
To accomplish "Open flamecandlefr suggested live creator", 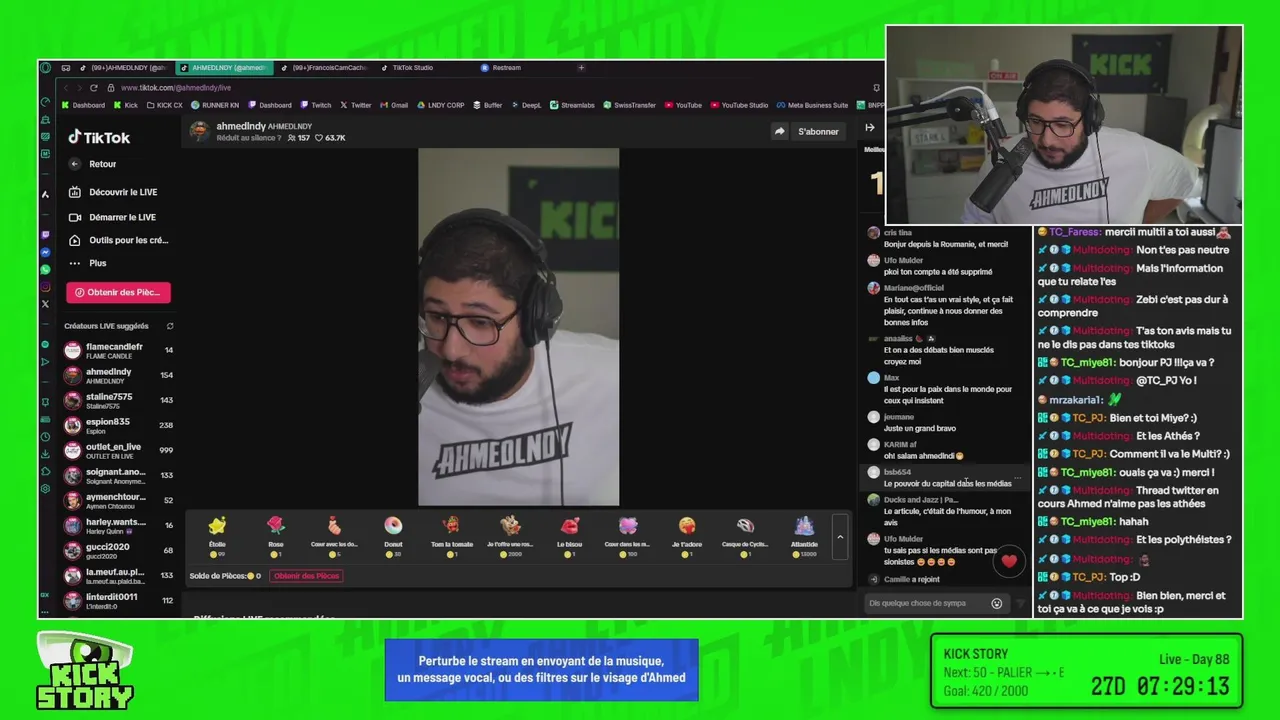I will (x=118, y=350).
